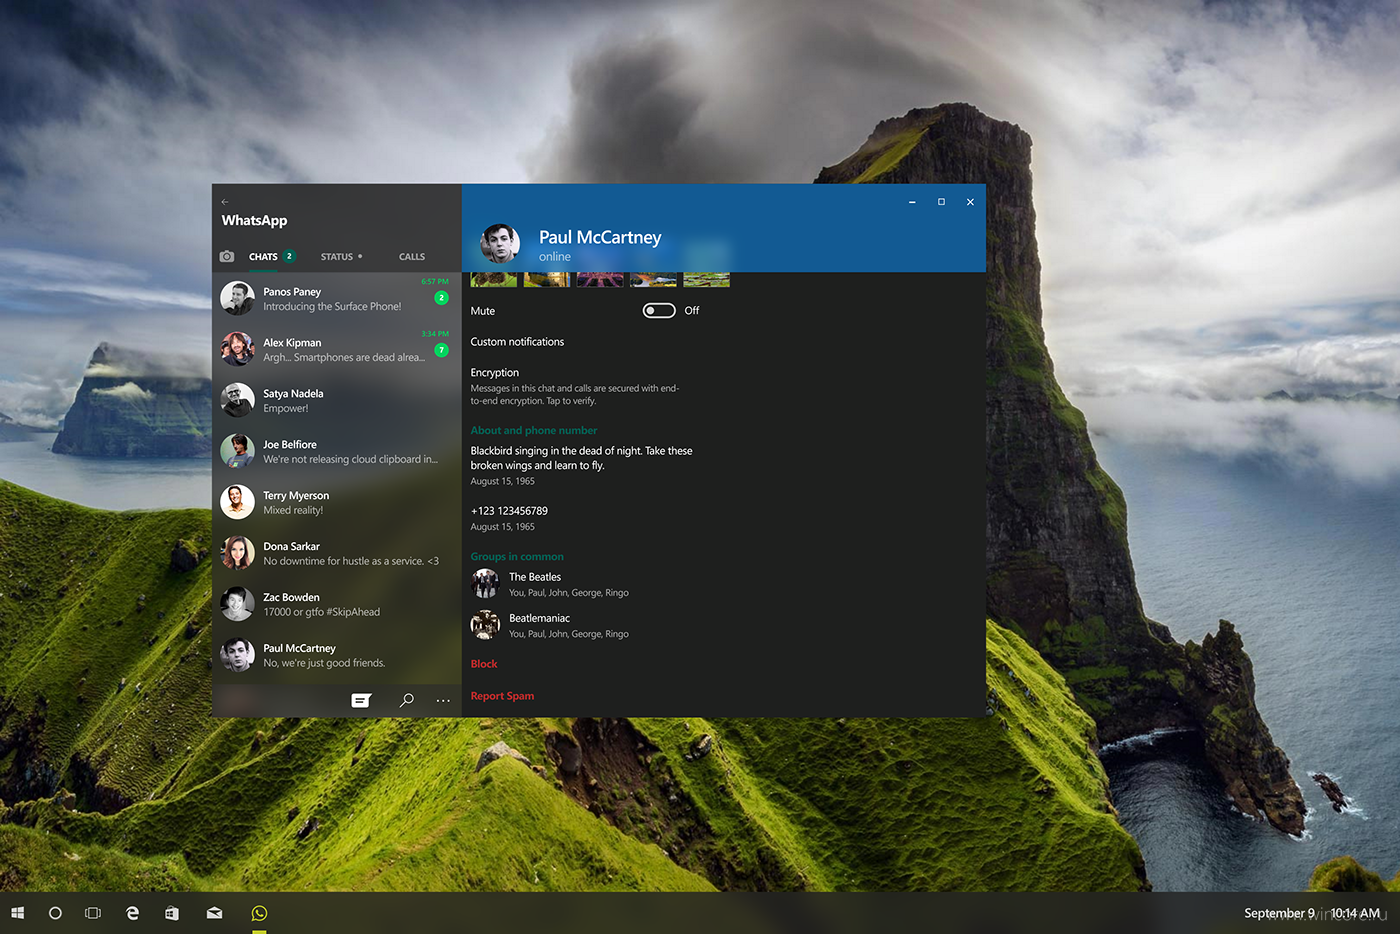Block this contact
Screen dimensions: 1400x934
(484, 664)
